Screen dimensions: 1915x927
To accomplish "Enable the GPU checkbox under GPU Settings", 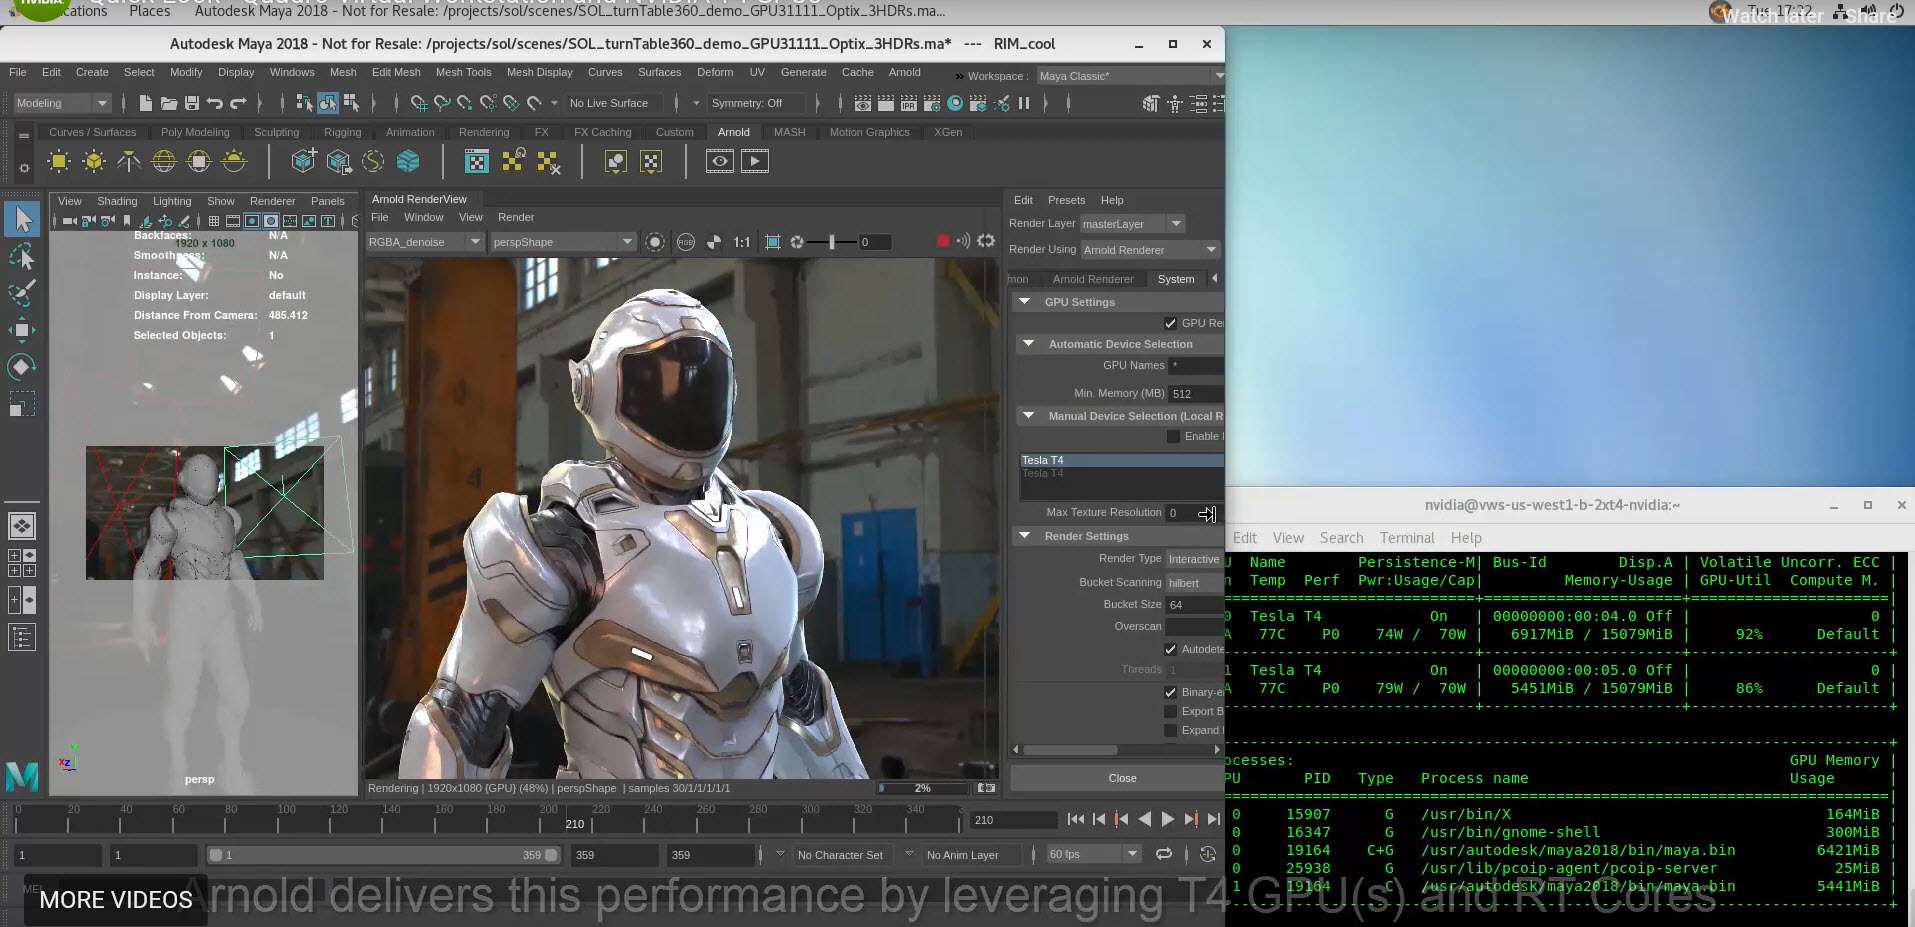I will click(x=1170, y=322).
